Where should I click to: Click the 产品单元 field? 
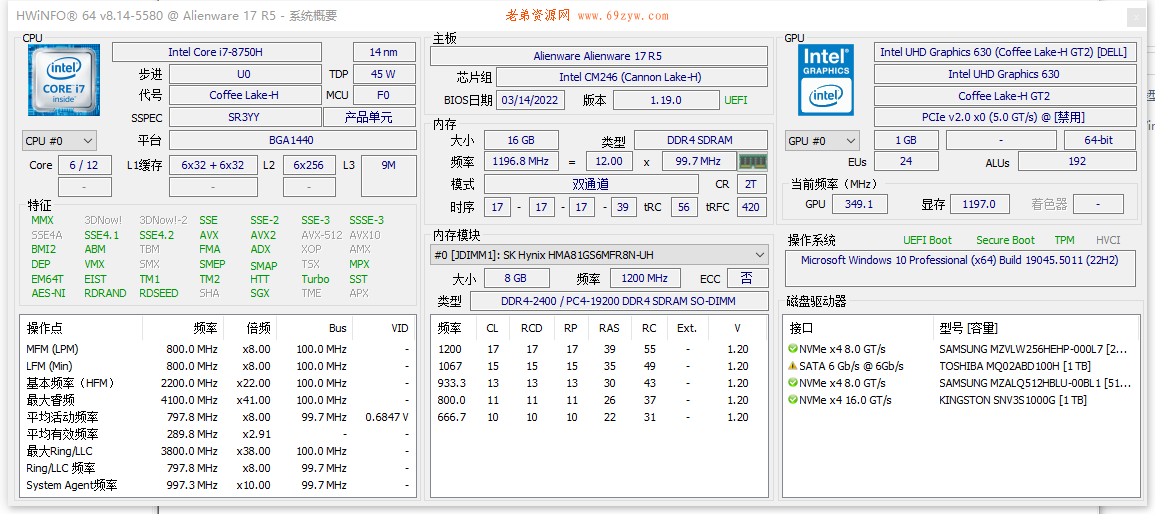[x=369, y=117]
